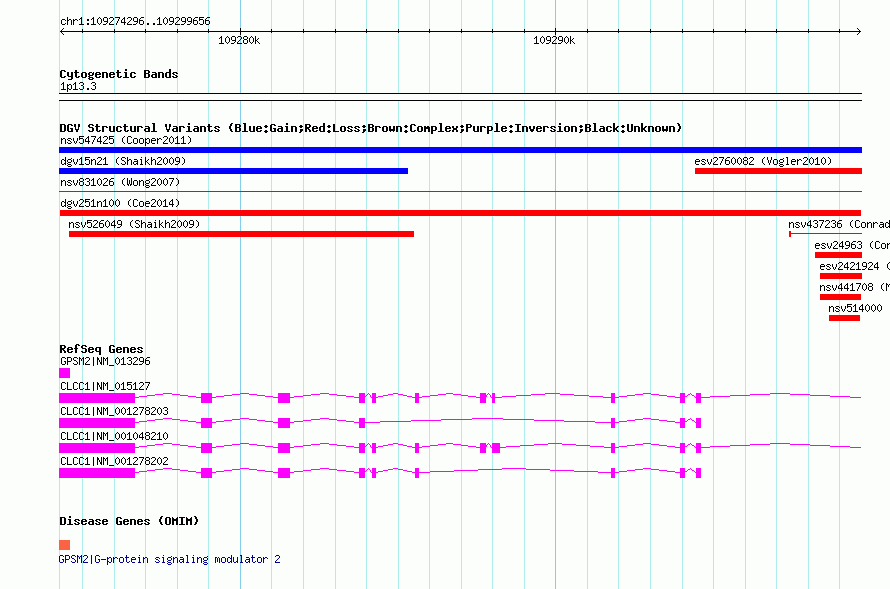
Task: Select nsv526049 (Shaikh2009) label
Action: [134, 224]
